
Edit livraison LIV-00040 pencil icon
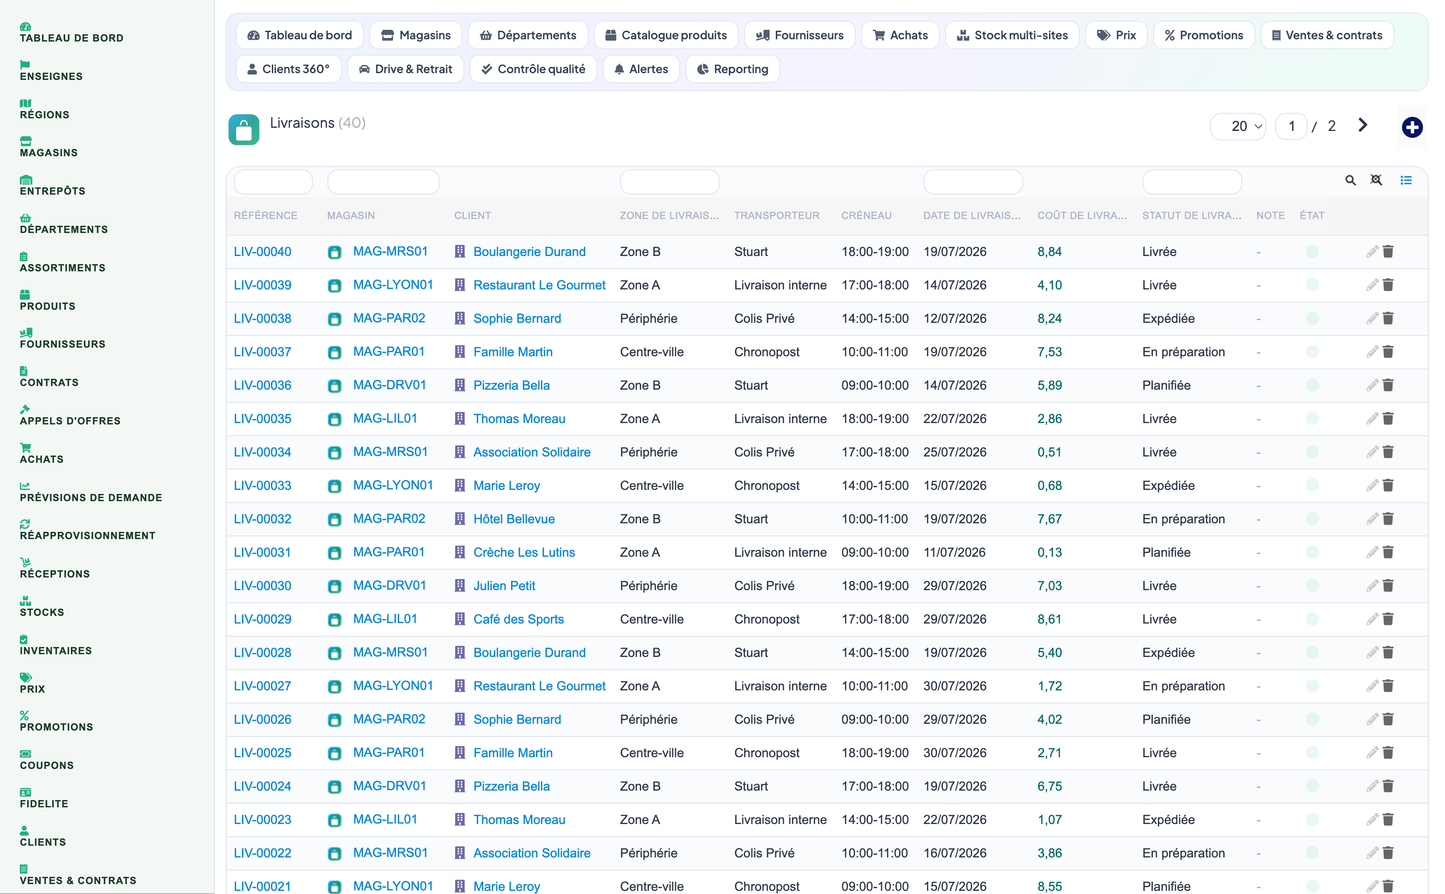coord(1372,252)
